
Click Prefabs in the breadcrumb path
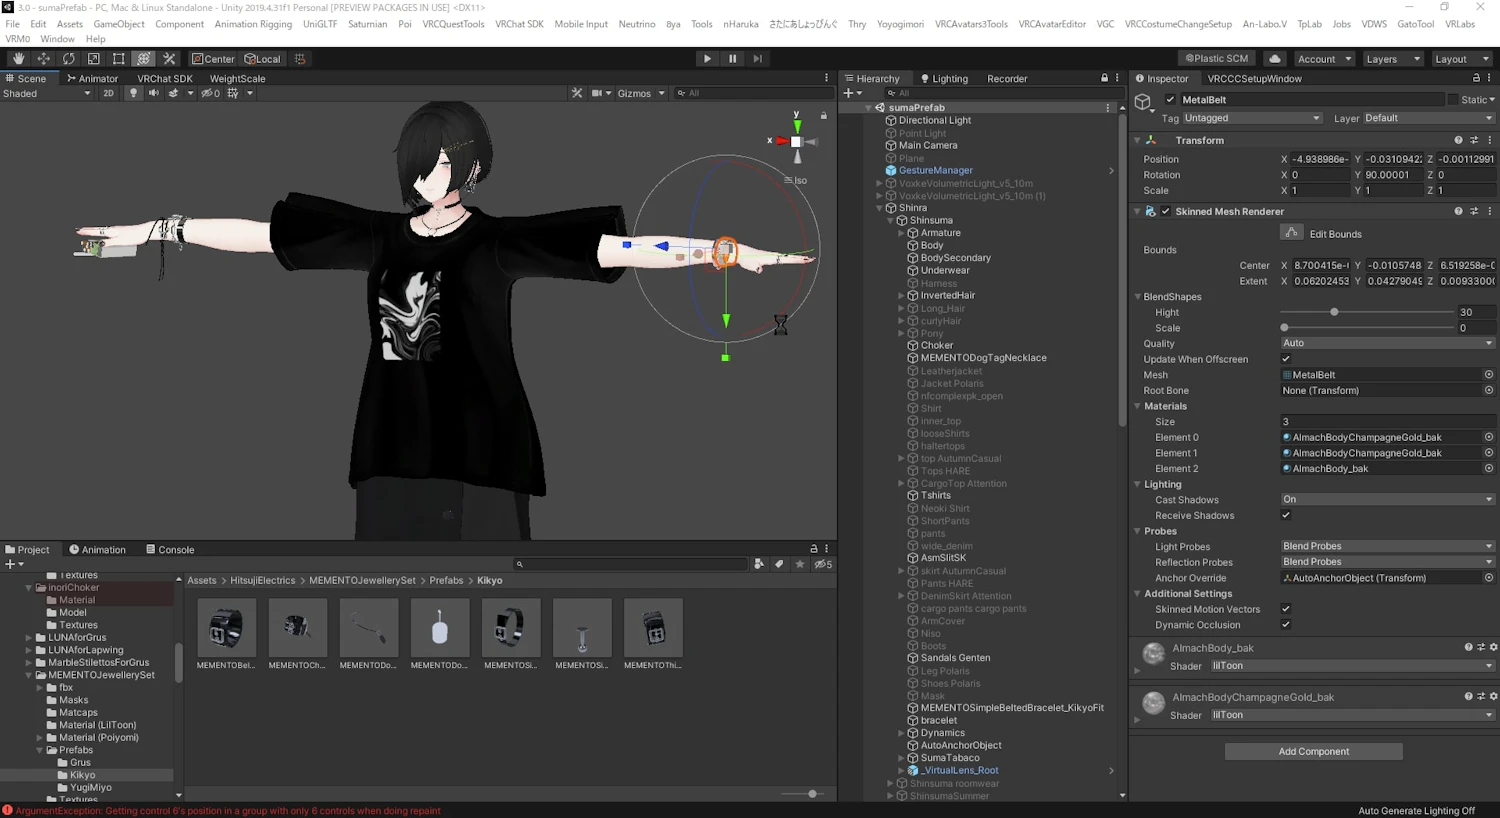click(446, 580)
